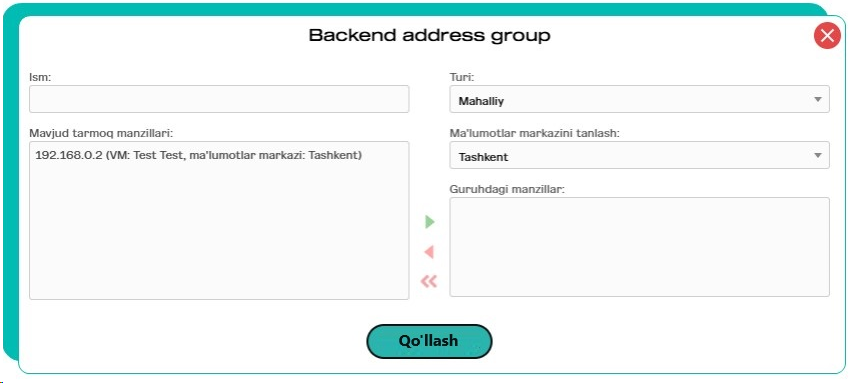Click the Backend address group title
This screenshot has width=860, height=383.
[x=429, y=36]
